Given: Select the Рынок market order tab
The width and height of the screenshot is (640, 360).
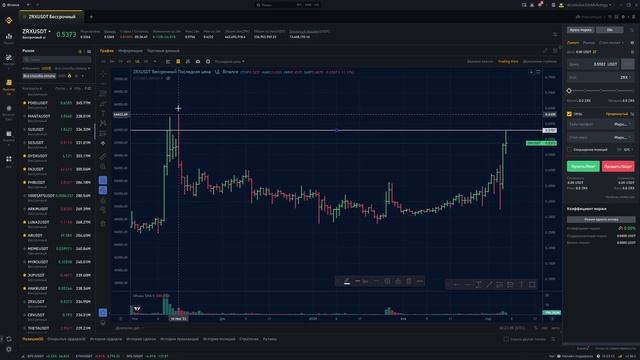Looking at the screenshot, I should click(x=589, y=42).
